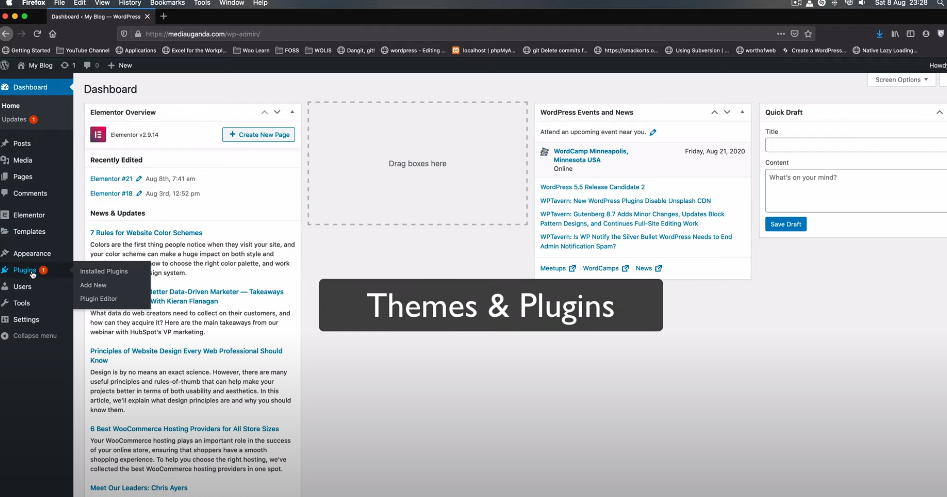
Task: Open WordPress 5.5 Release Candidate 2 link
Action: [592, 187]
